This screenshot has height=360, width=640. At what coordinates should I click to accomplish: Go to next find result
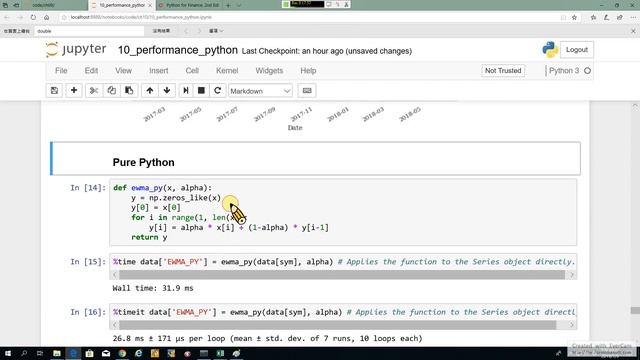[x=199, y=31]
